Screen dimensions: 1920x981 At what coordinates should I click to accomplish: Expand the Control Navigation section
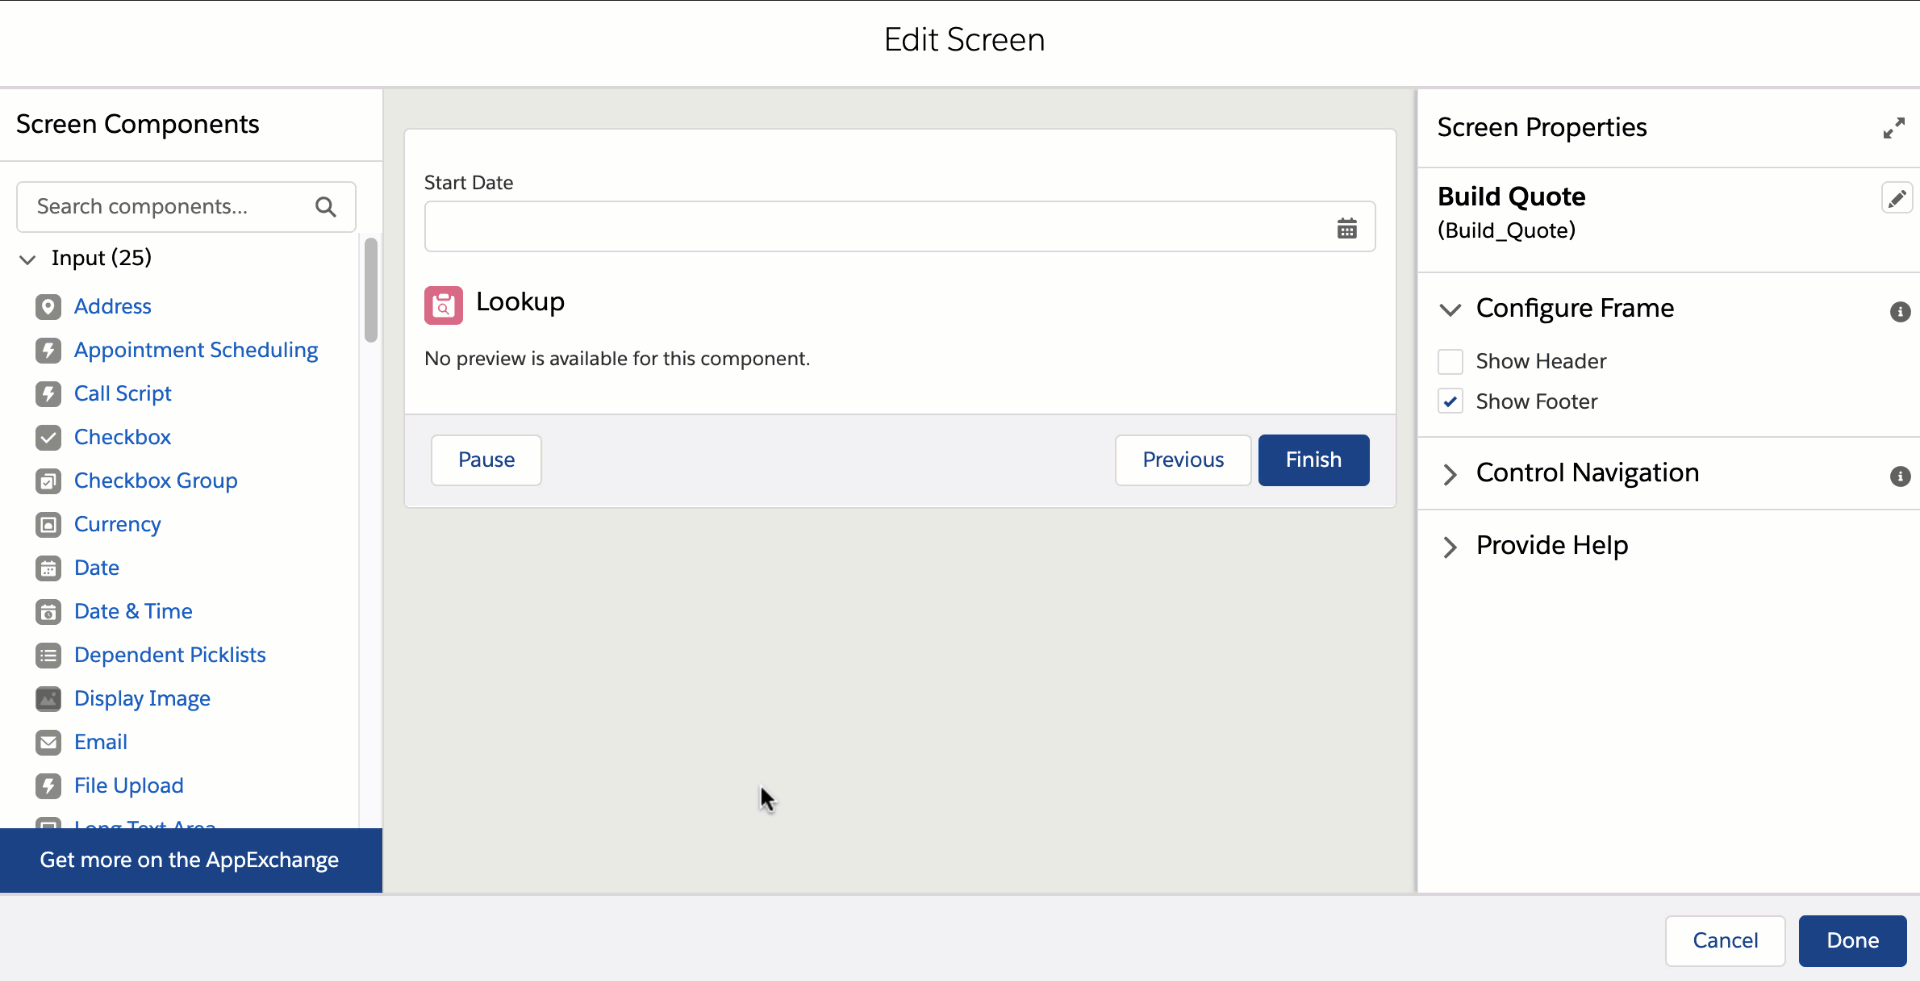tap(1450, 474)
